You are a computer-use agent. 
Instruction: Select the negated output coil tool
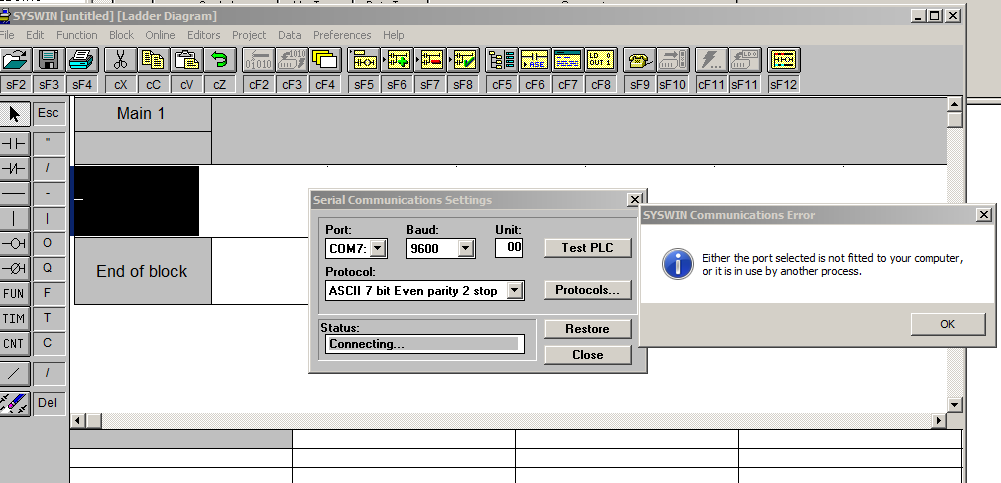coord(15,269)
